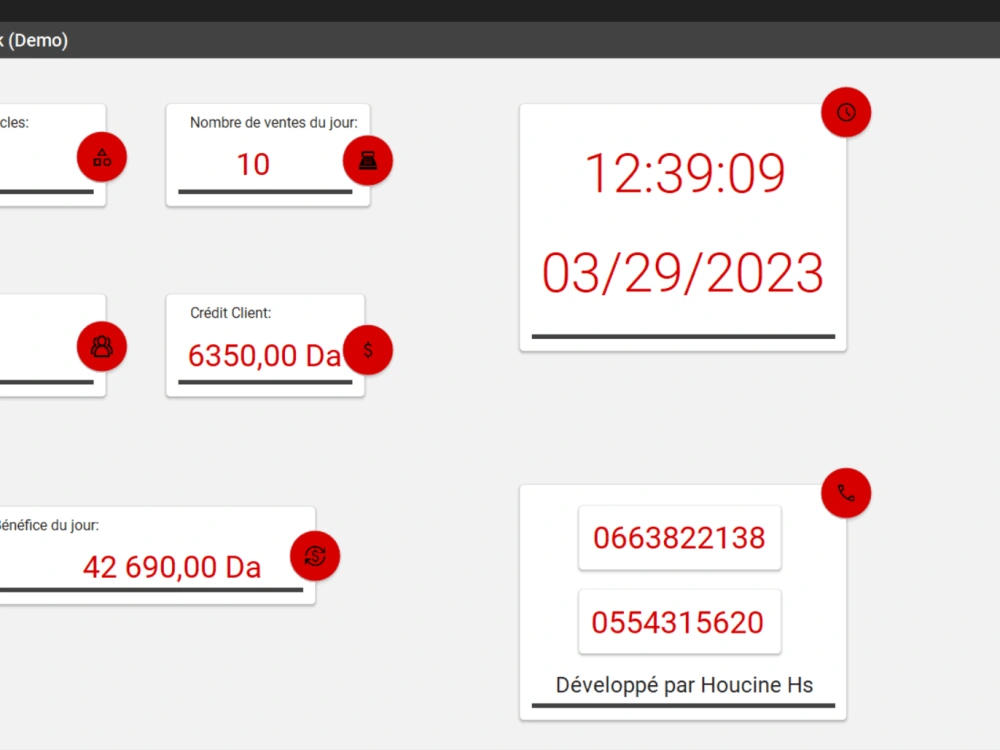Click the cash register icon on the sales card

(x=368, y=160)
